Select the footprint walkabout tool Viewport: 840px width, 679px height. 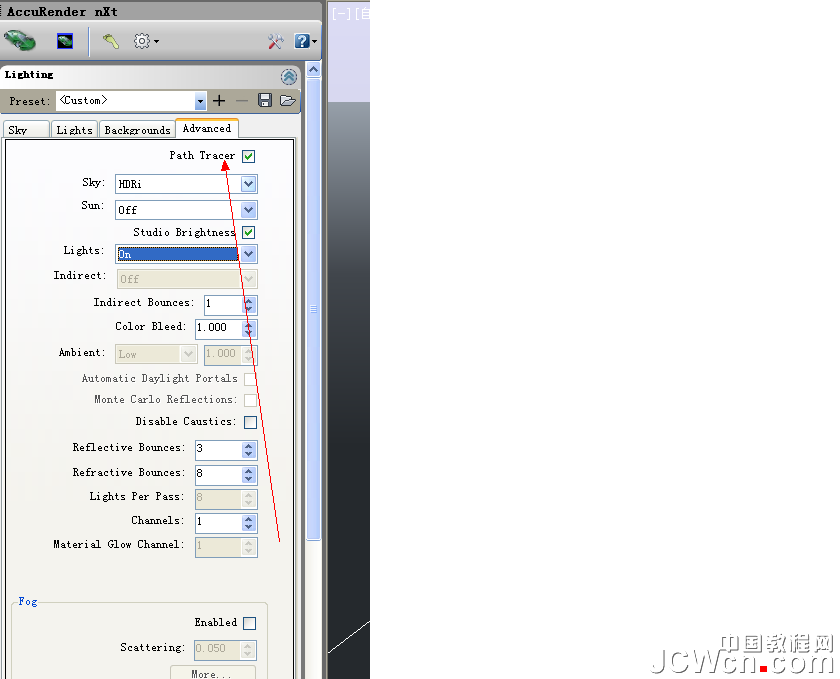click(111, 41)
